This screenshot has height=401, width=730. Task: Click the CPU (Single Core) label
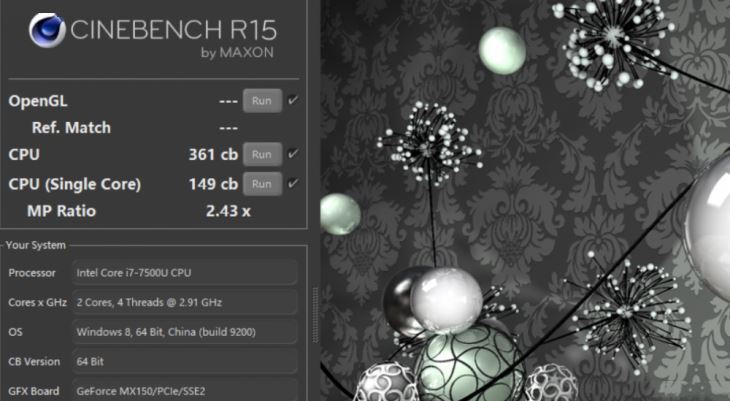pos(74,184)
